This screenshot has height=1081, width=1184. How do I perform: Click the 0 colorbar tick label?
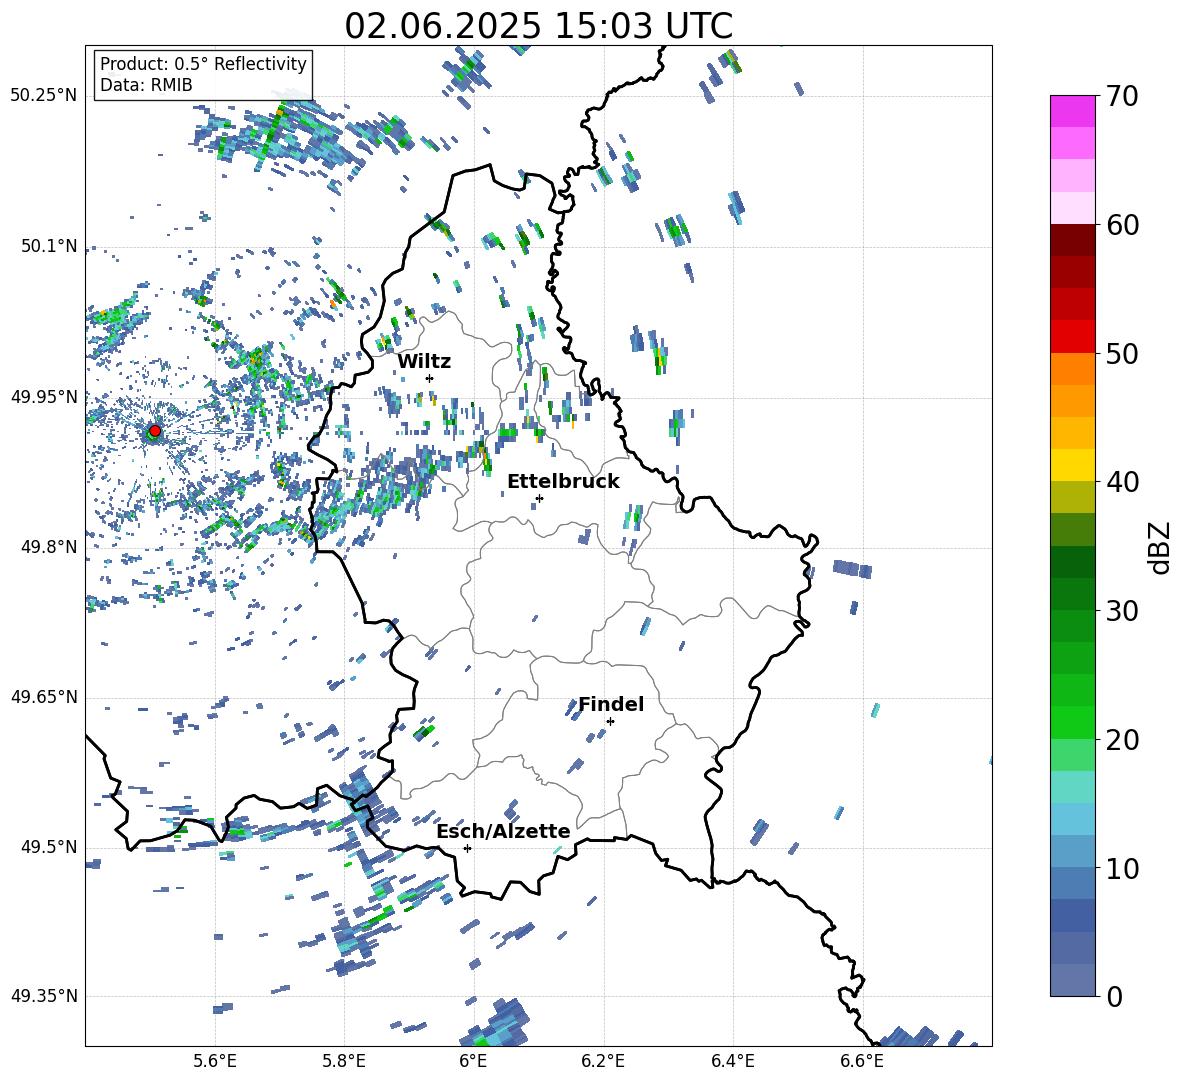[1114, 996]
